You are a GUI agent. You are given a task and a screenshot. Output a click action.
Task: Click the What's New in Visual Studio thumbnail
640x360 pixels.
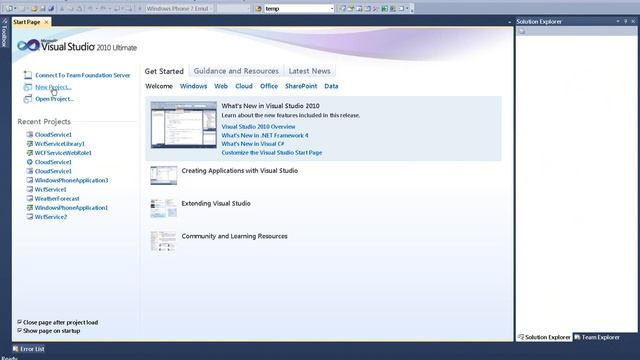(184, 124)
